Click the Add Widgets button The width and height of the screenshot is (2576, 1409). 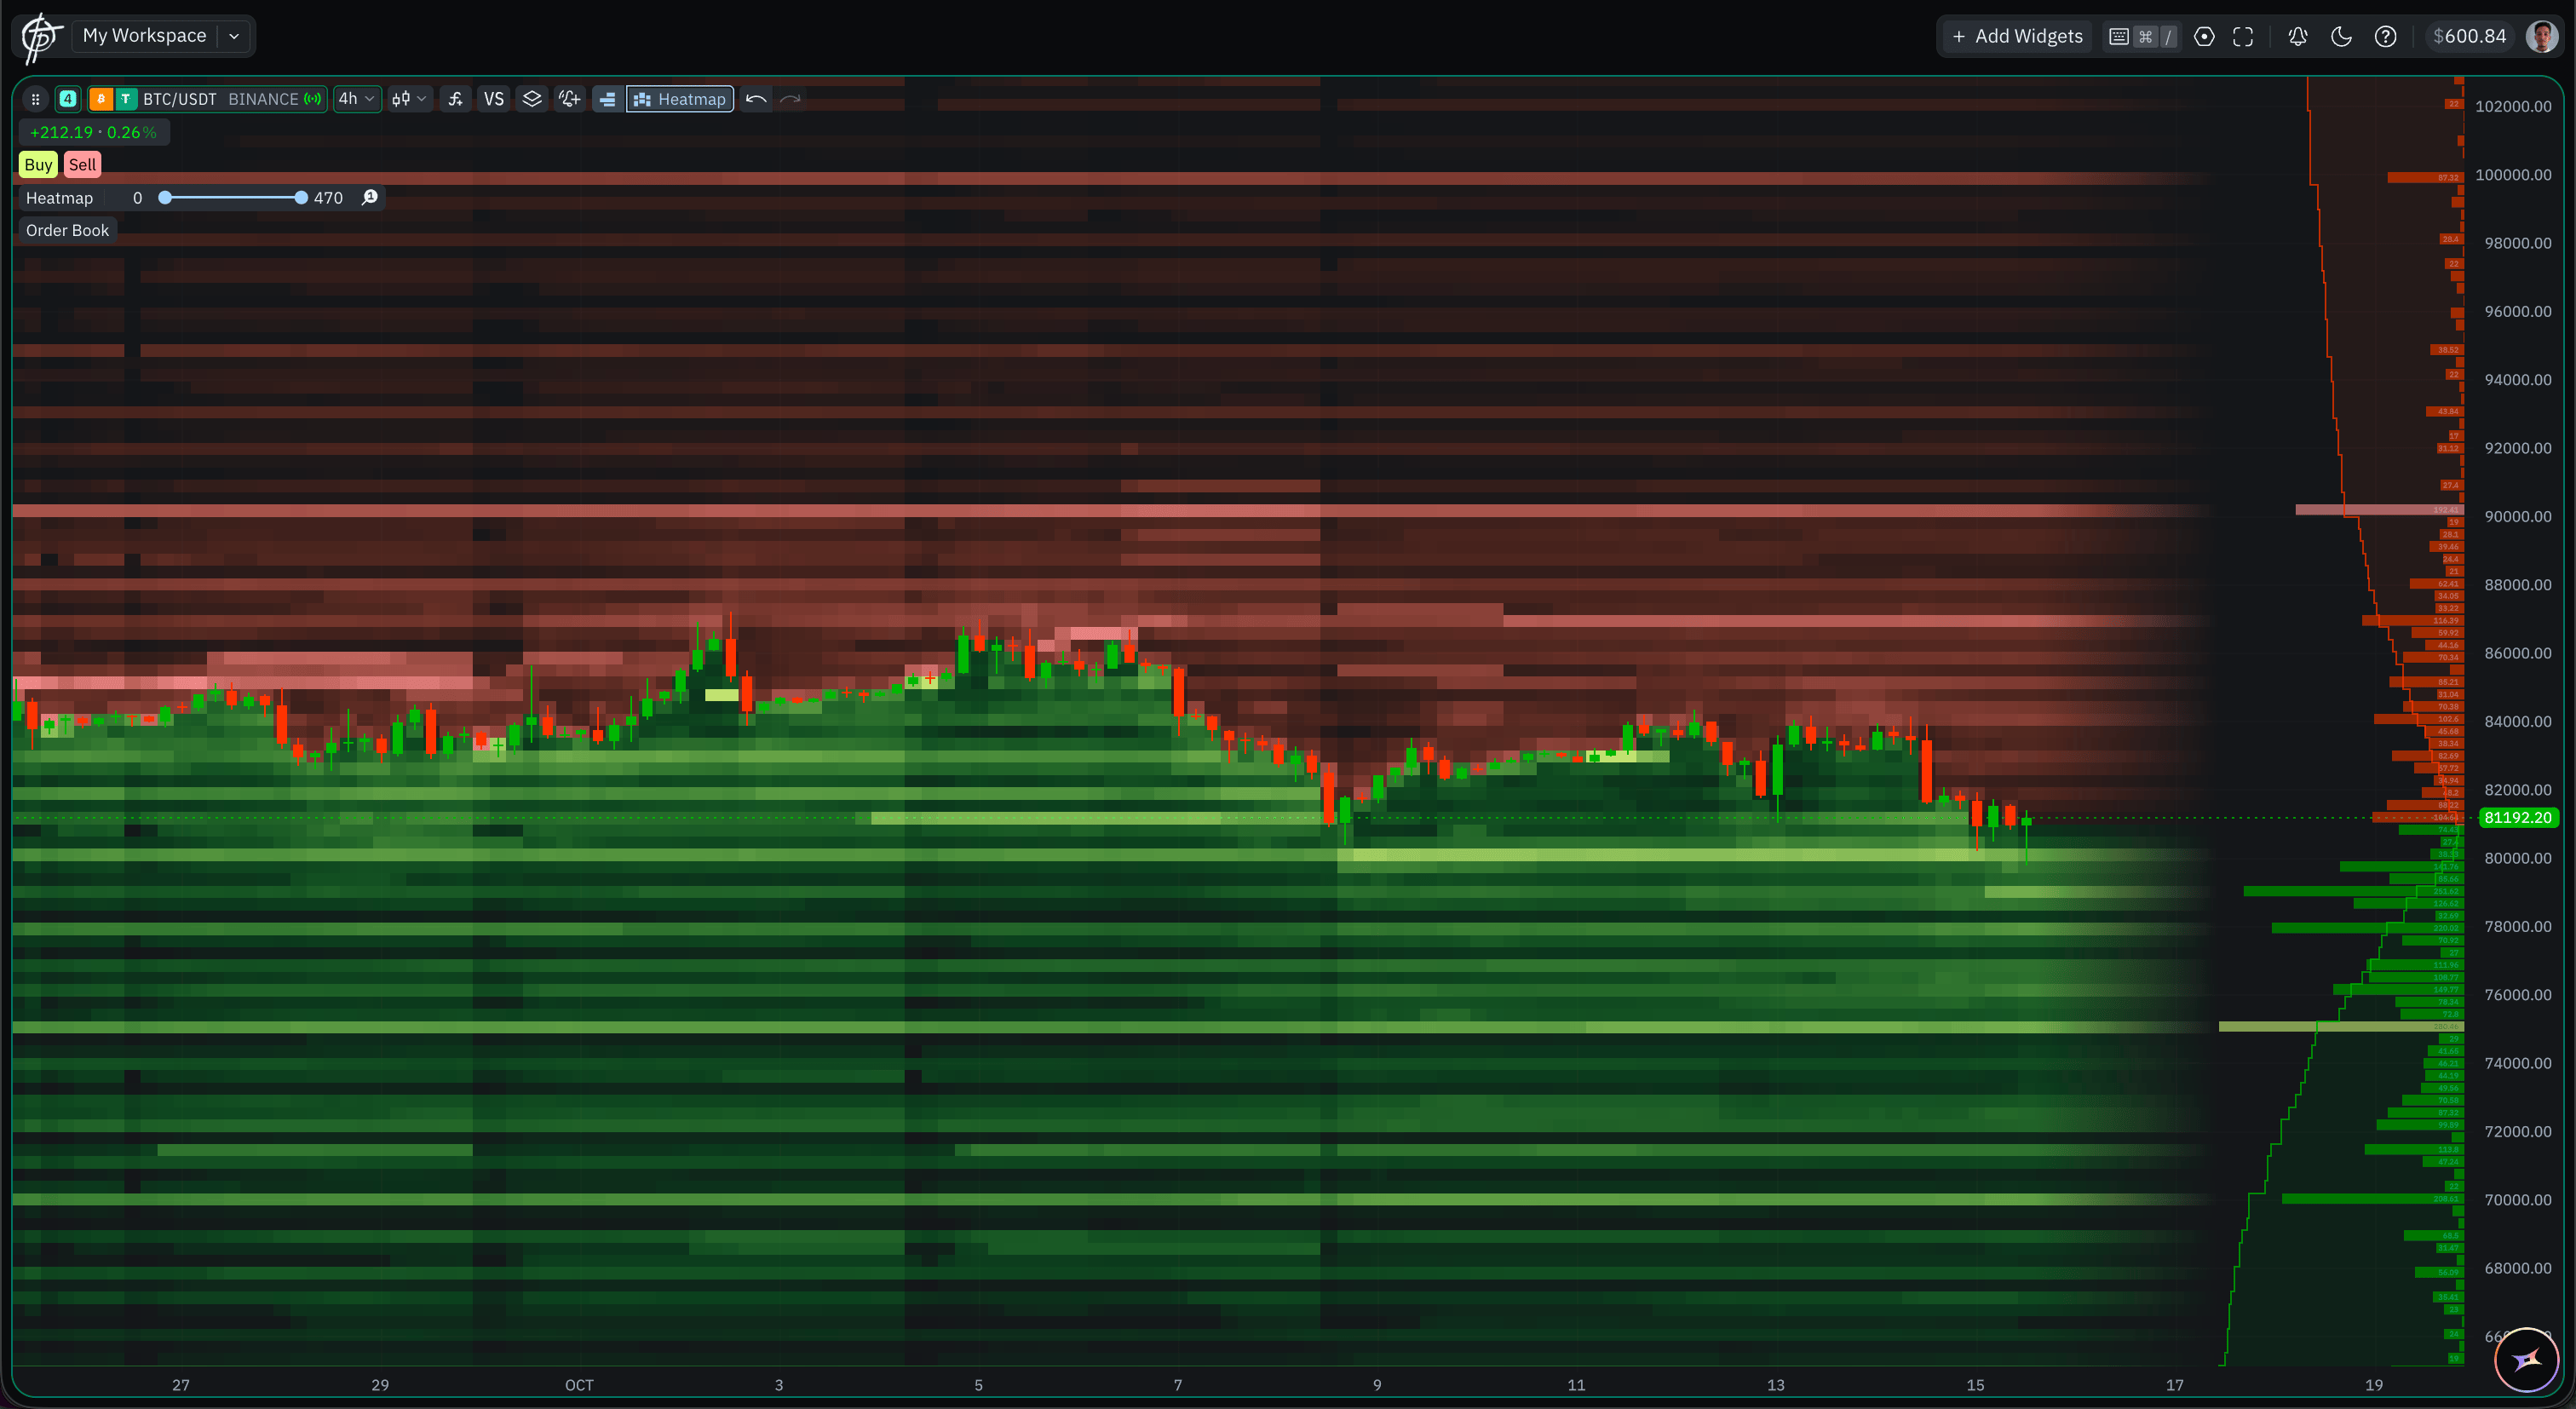click(2016, 37)
